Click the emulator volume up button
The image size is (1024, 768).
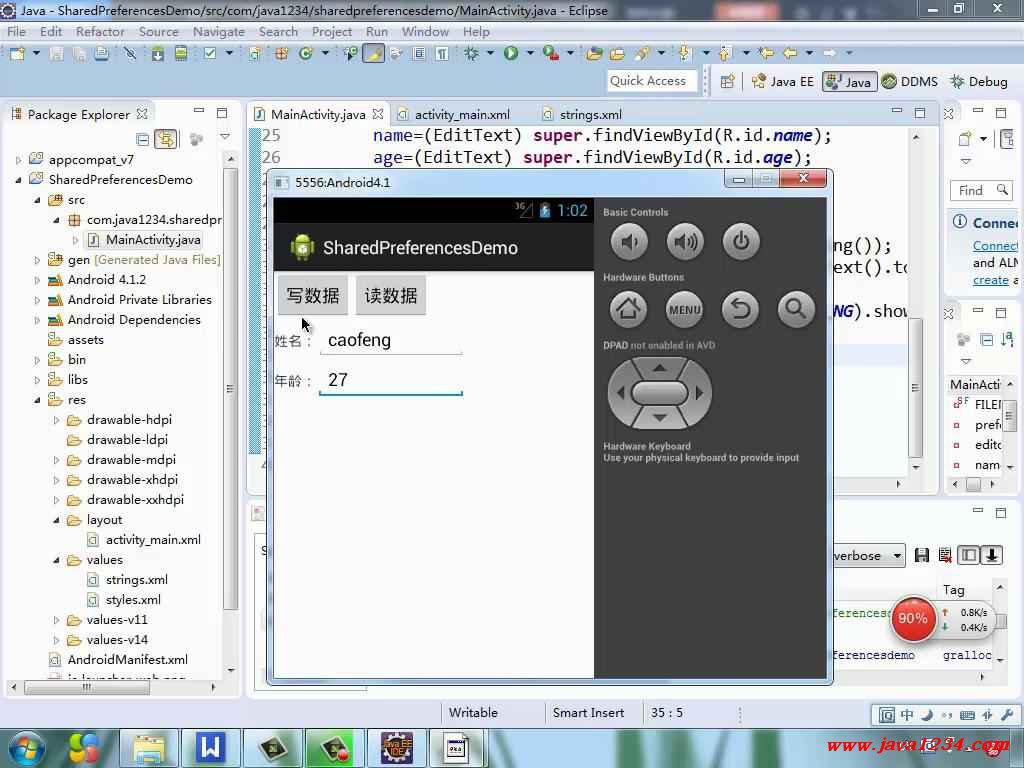(685, 241)
